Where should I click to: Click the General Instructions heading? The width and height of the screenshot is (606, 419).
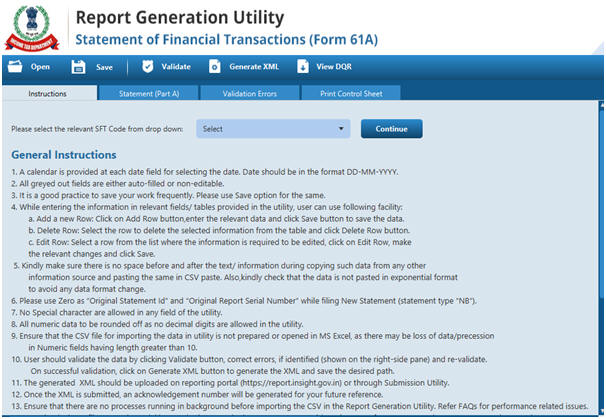[x=63, y=155]
